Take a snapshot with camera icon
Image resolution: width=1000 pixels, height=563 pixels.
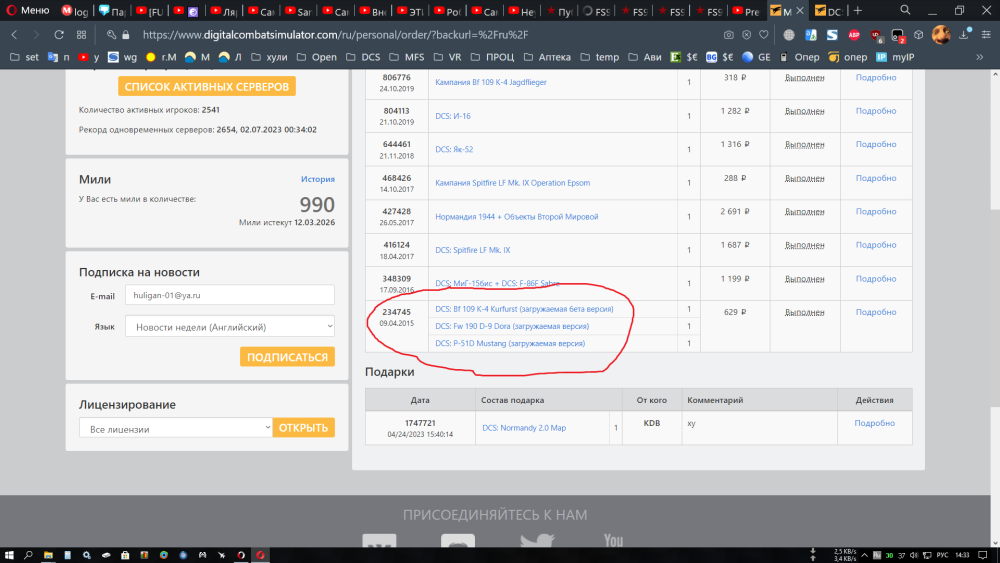[x=728, y=35]
